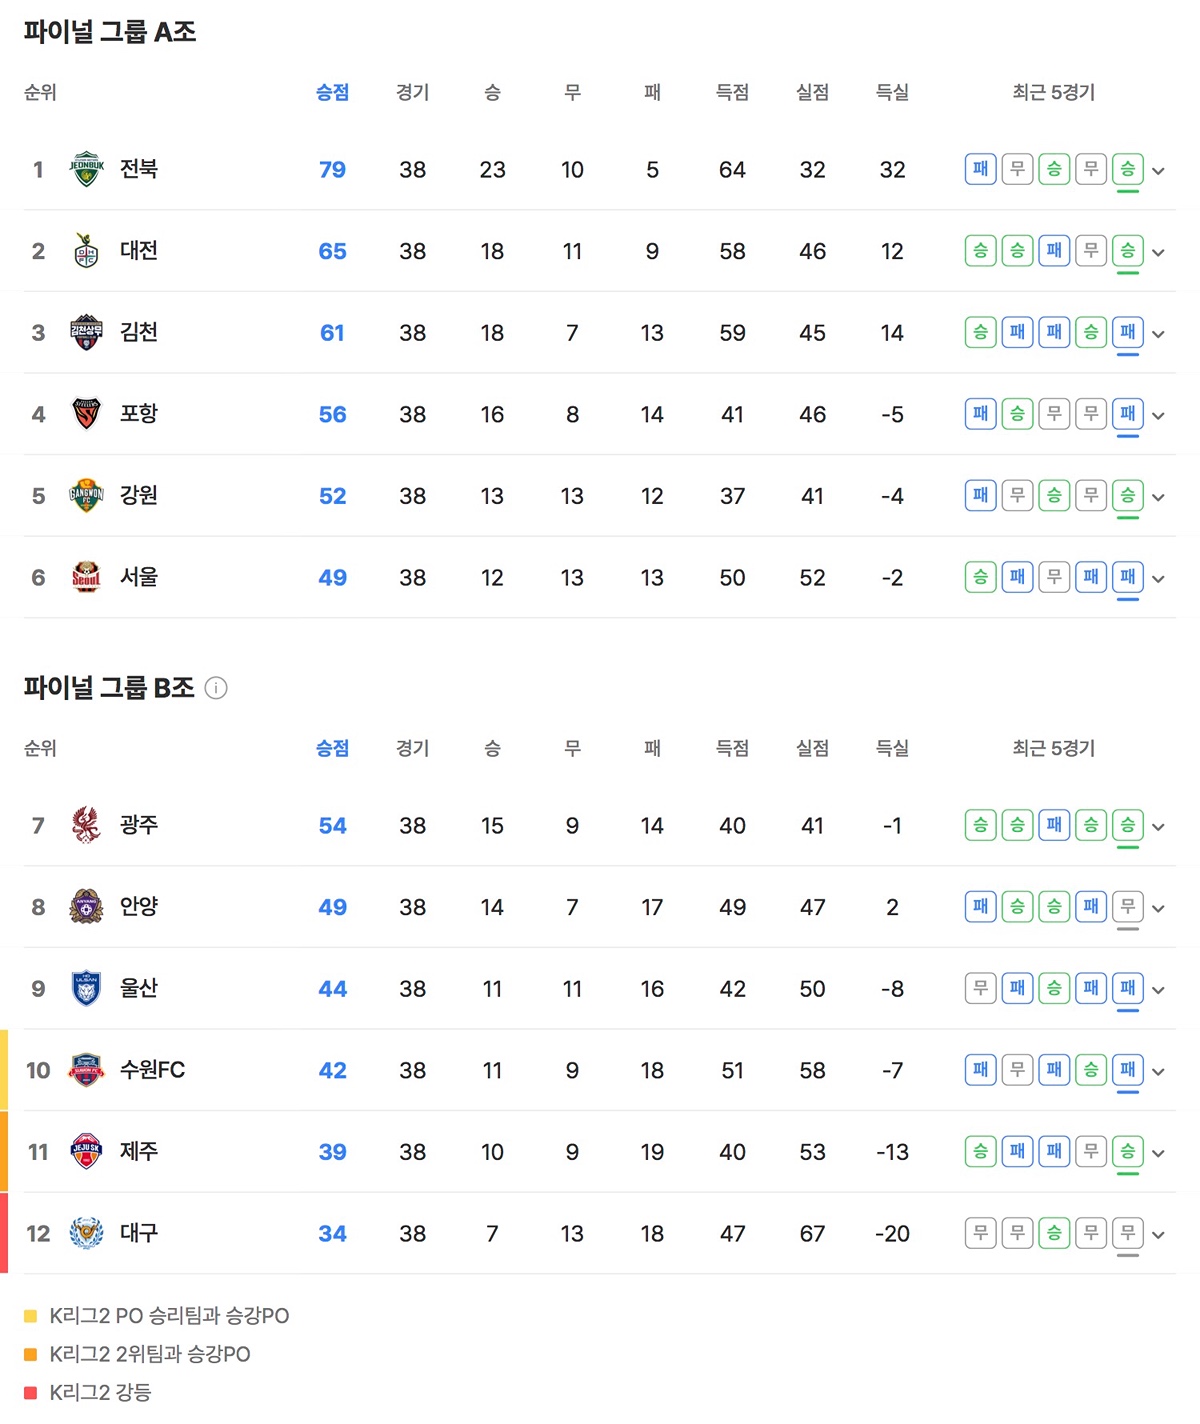Open the 수원FC team link
The height and width of the screenshot is (1424, 1200).
[152, 1070]
